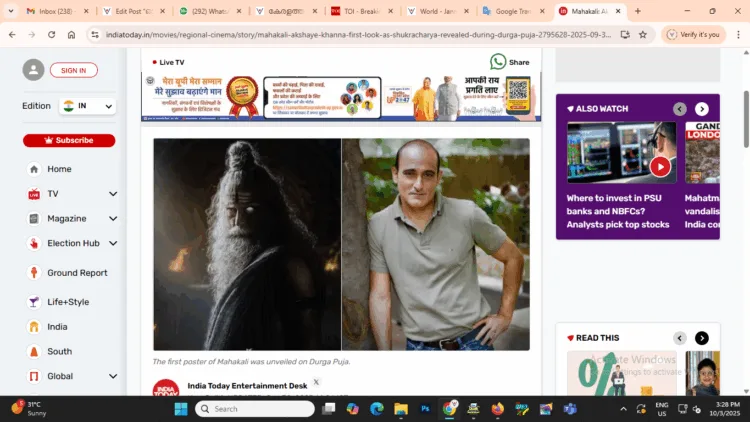Open the Edition IN dropdown
The image size is (750, 422).
(87, 106)
